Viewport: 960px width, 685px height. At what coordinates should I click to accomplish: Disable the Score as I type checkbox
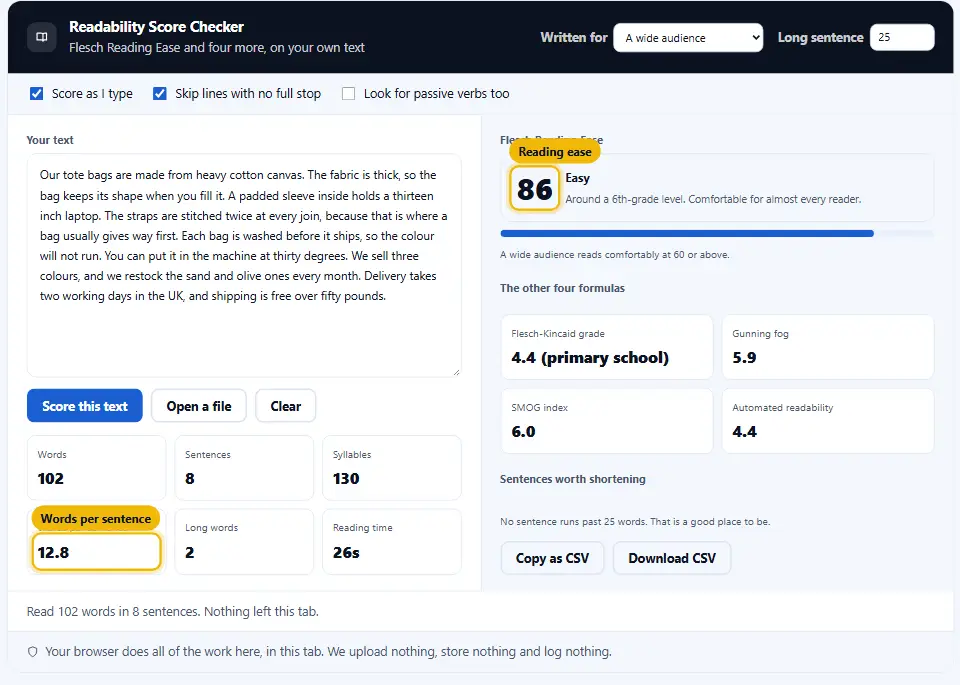click(37, 94)
